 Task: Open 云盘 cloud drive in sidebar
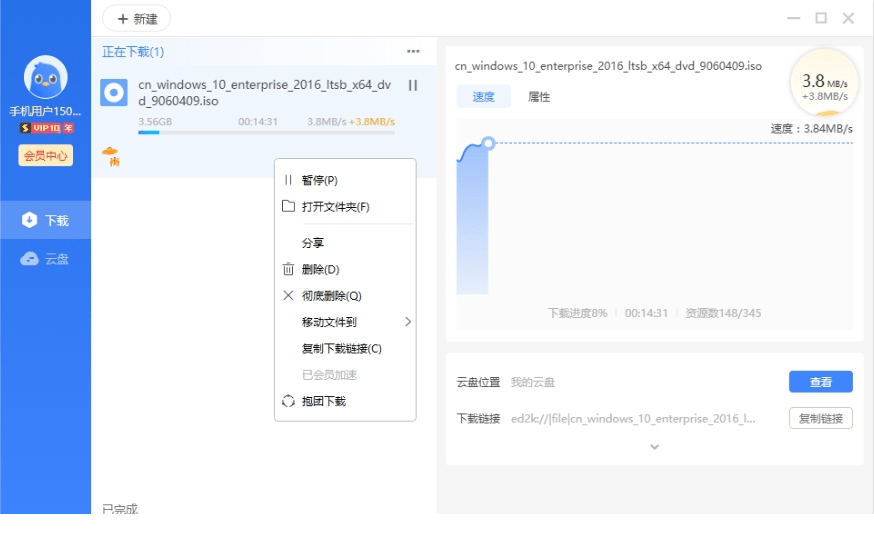click(x=45, y=259)
